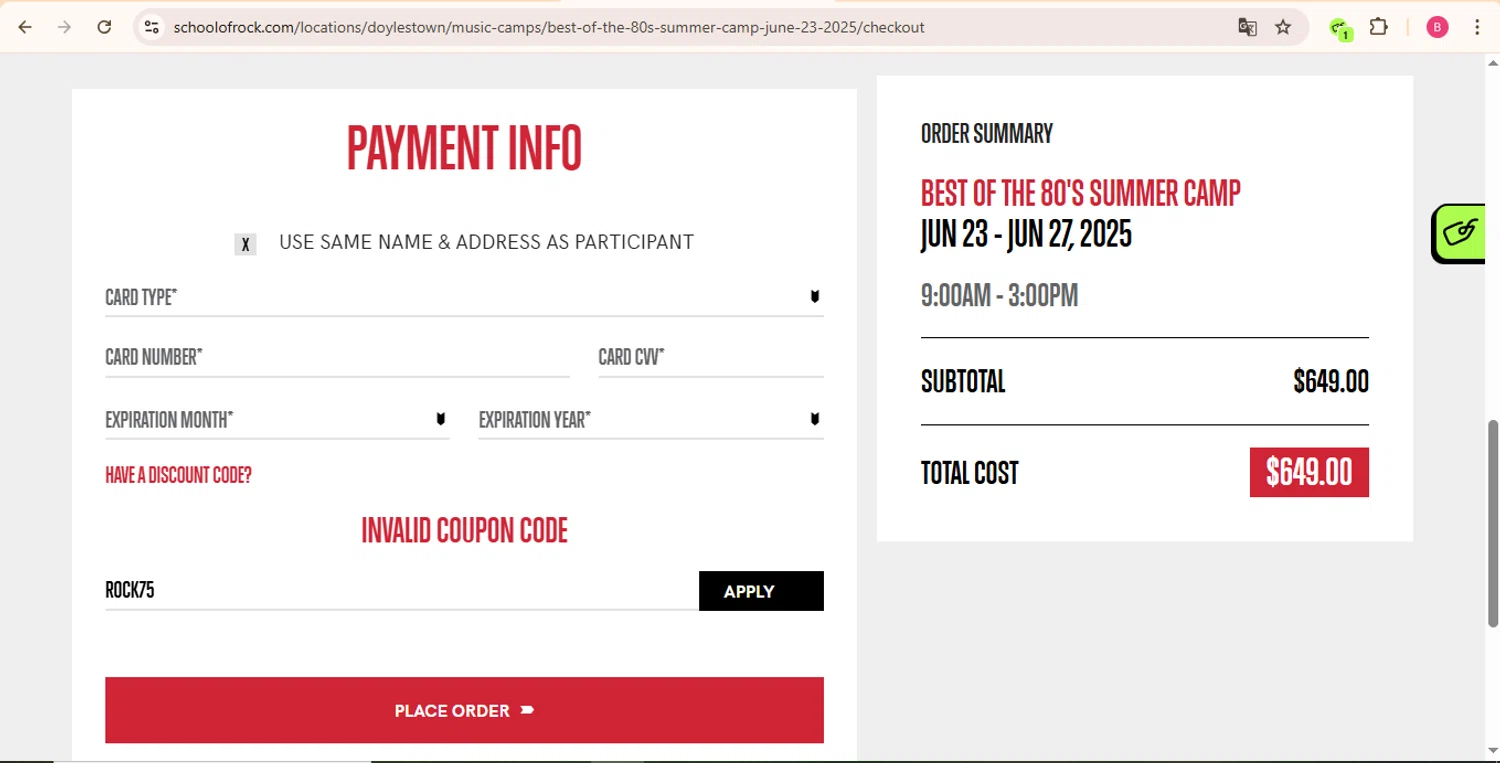Bookmark this page with star icon

tap(1284, 27)
